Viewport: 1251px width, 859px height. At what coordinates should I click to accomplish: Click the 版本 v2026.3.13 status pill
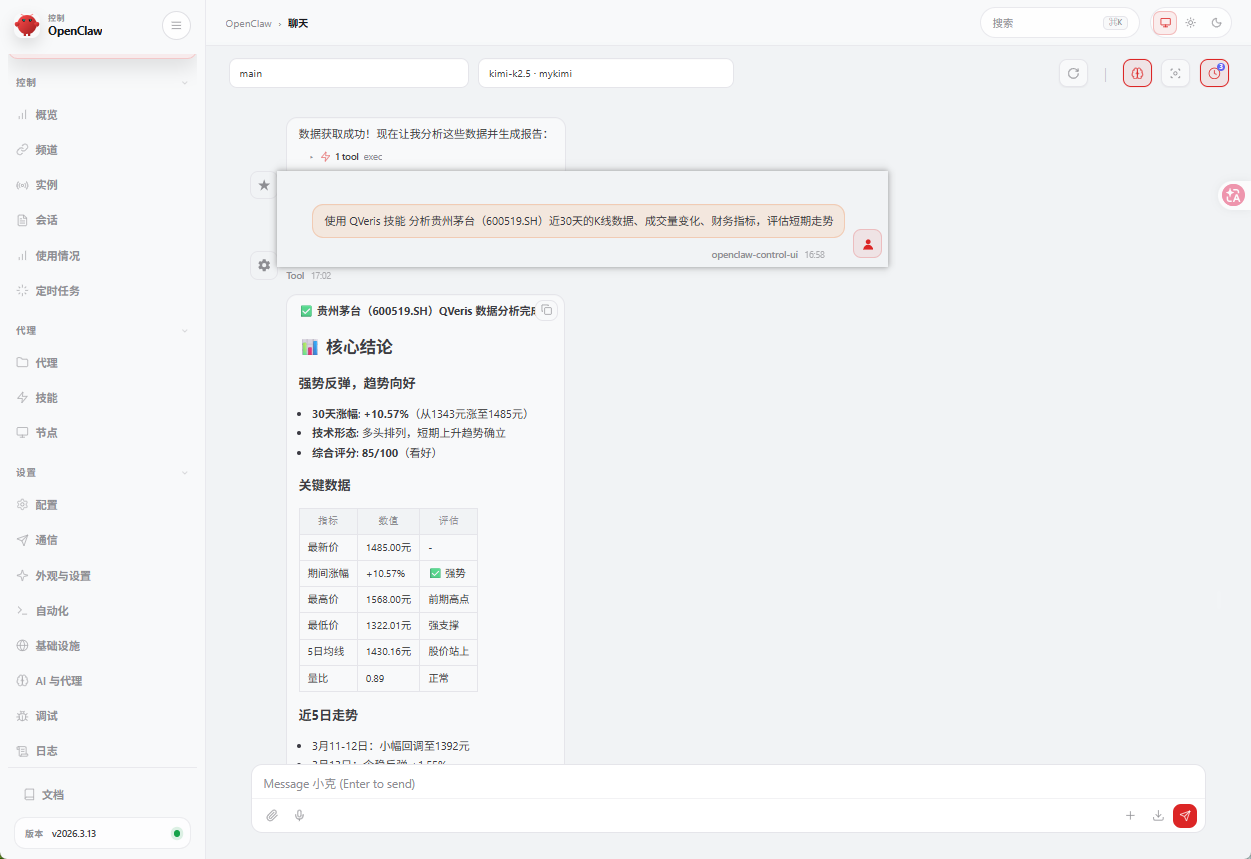pyautogui.click(x=102, y=833)
